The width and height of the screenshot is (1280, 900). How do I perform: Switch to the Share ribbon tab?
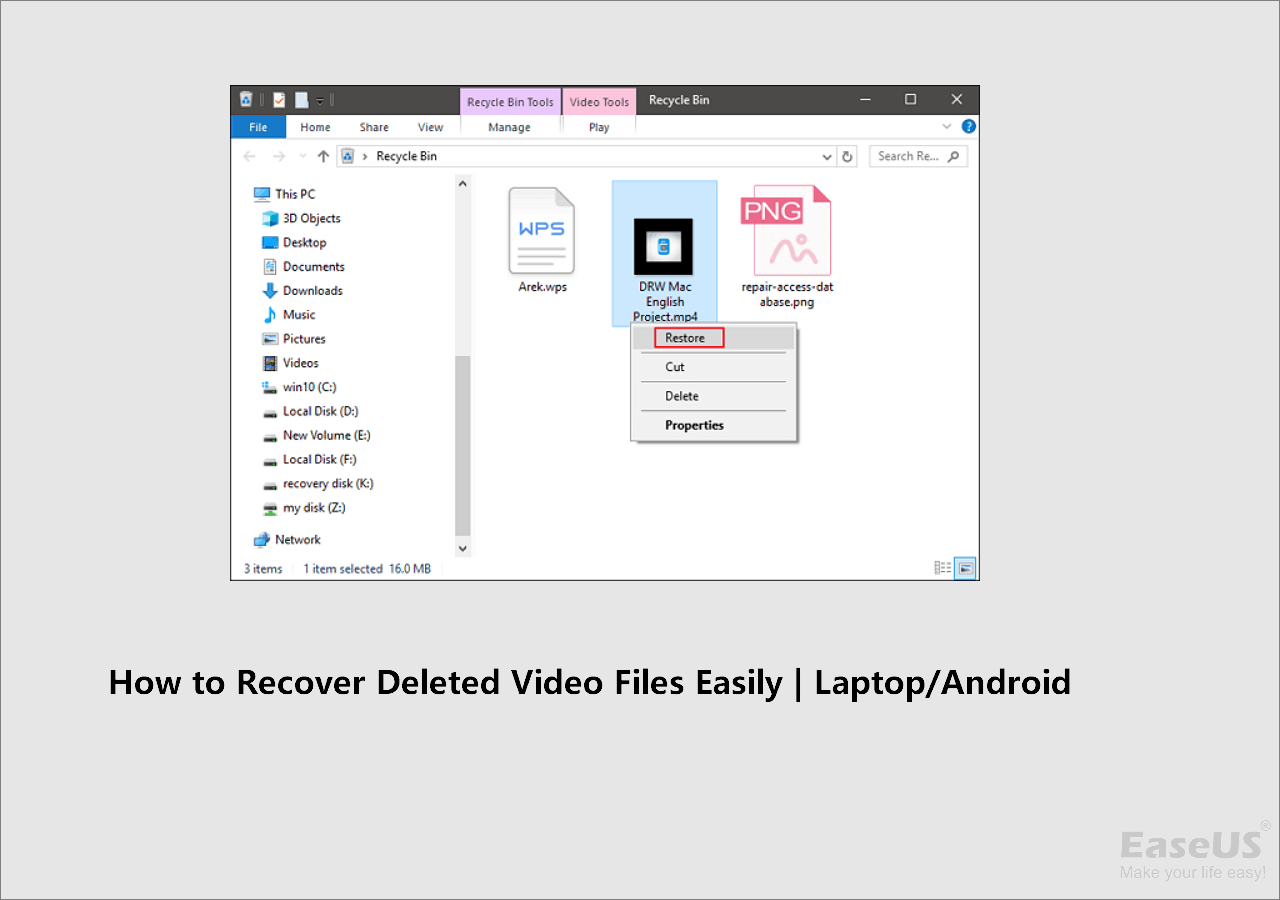[x=374, y=127]
